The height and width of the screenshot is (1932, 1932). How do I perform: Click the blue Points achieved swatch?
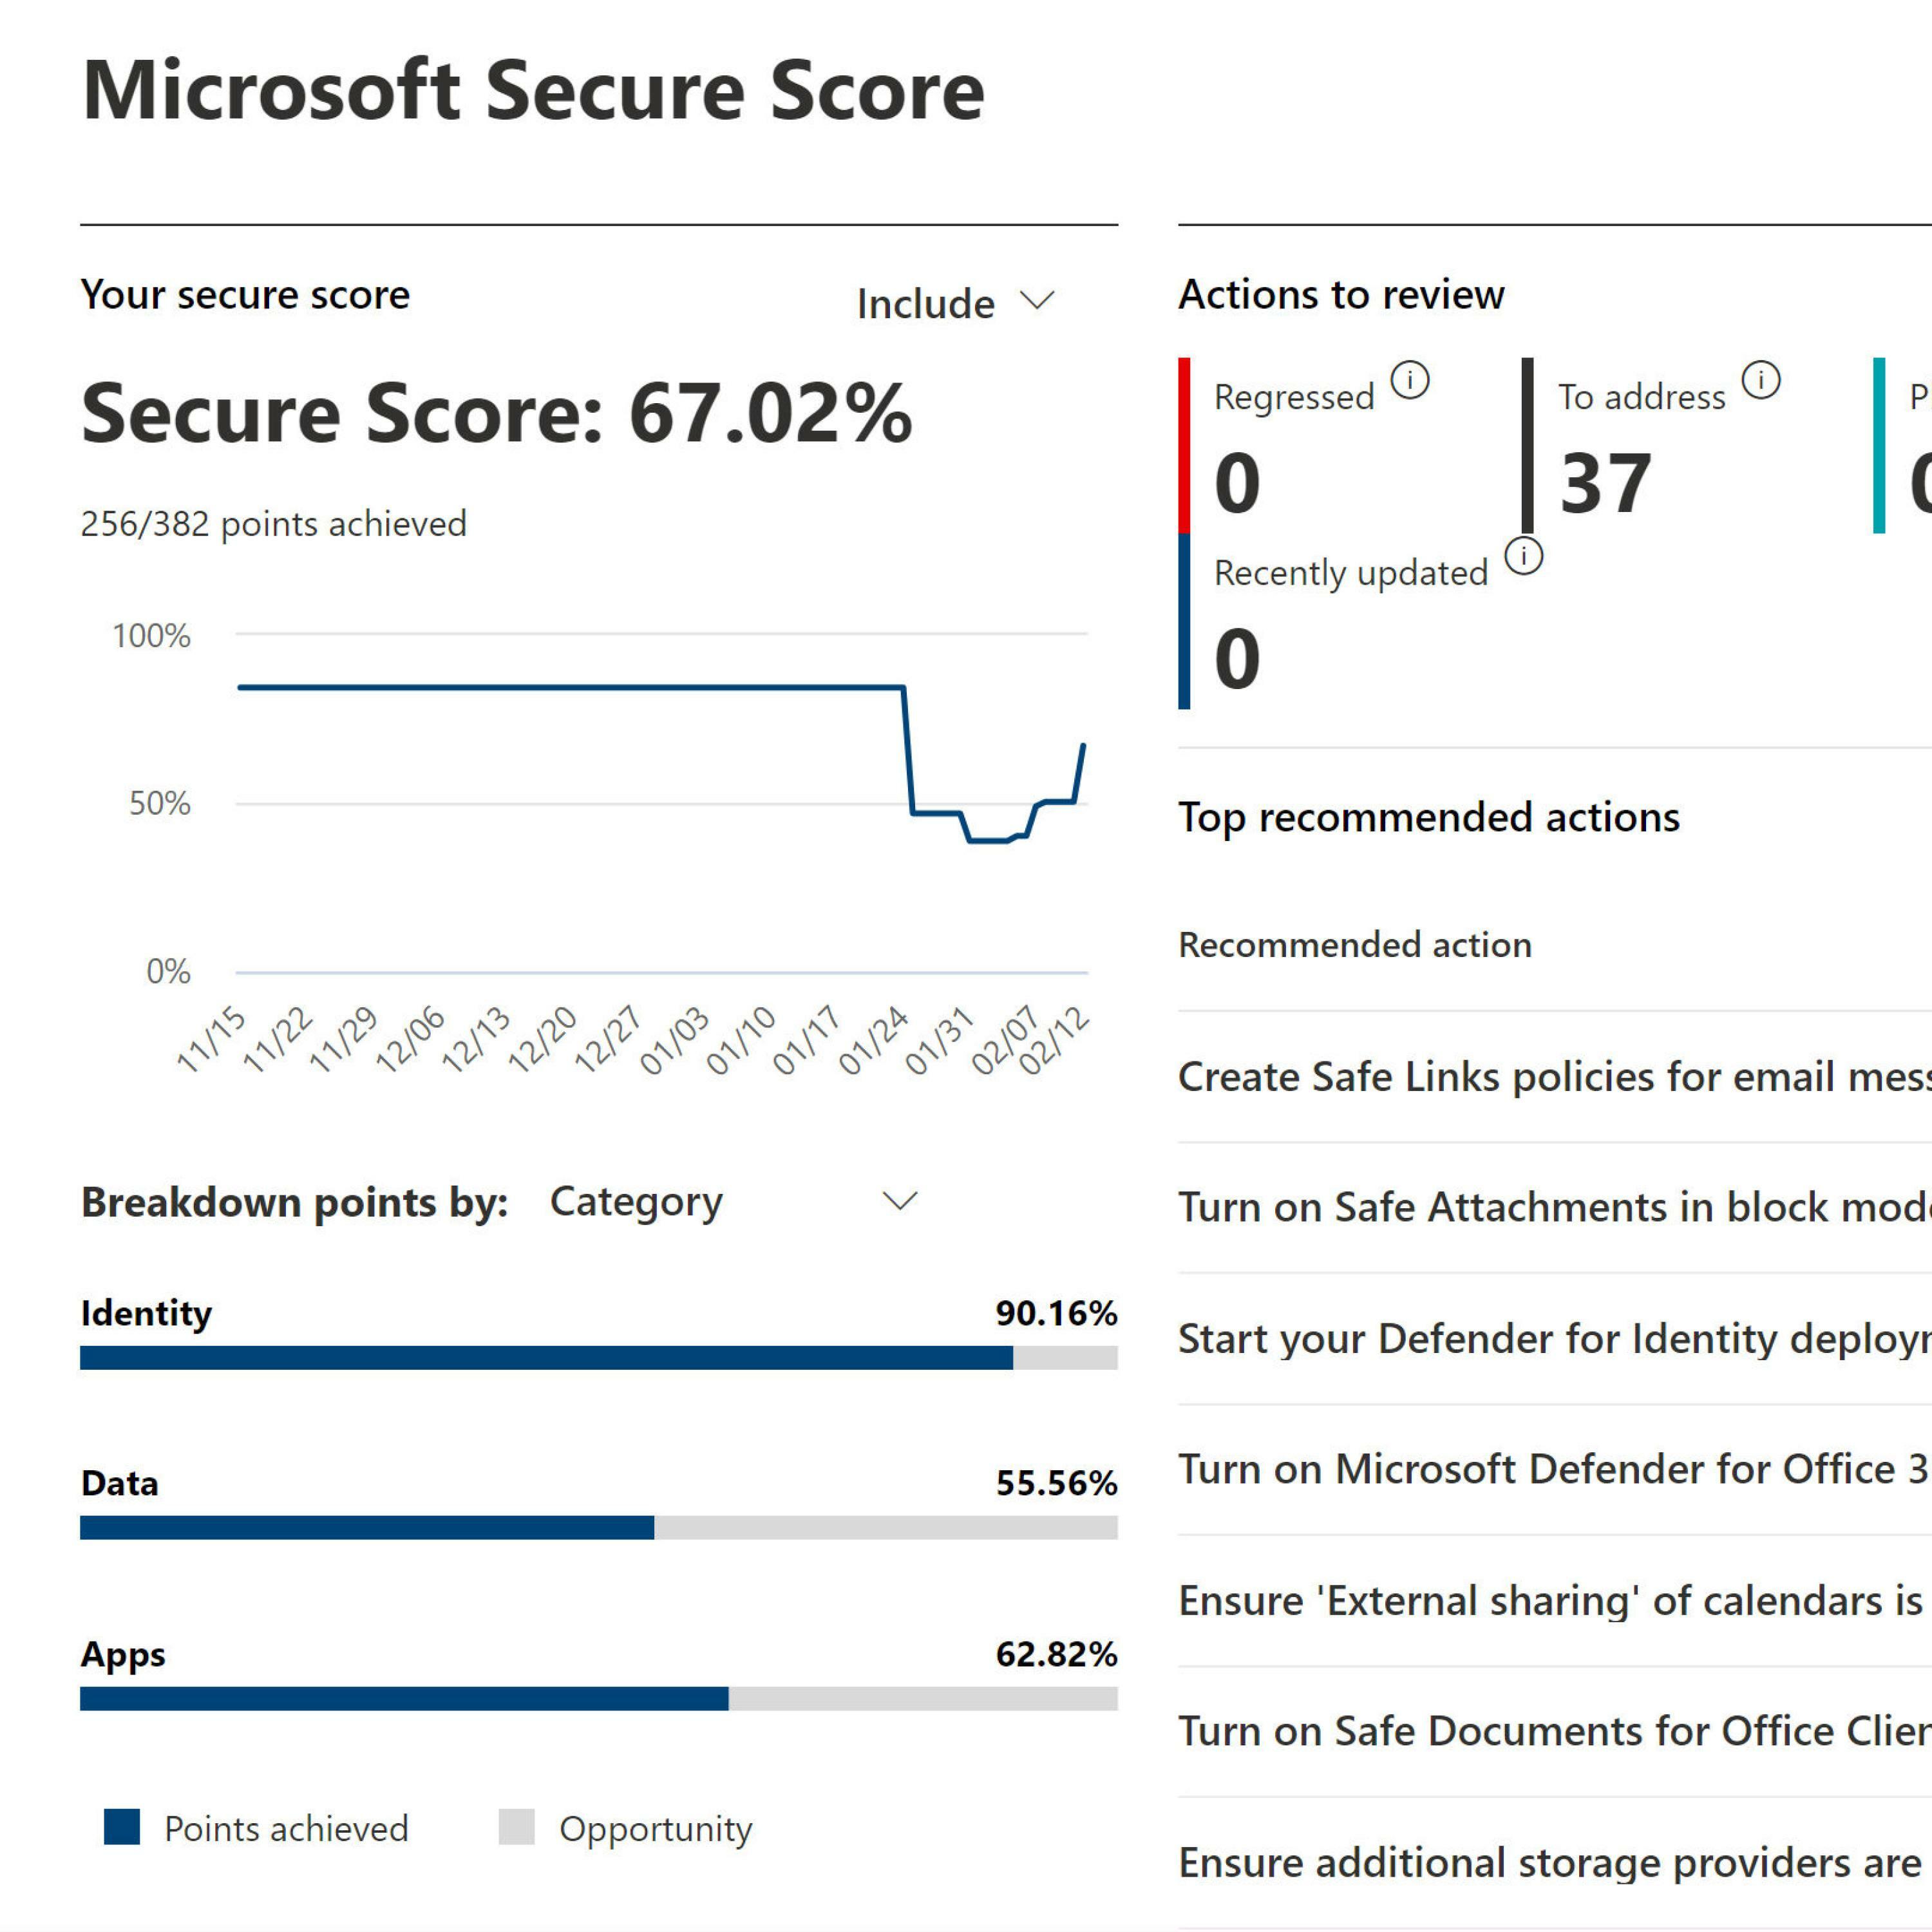pos(122,1827)
